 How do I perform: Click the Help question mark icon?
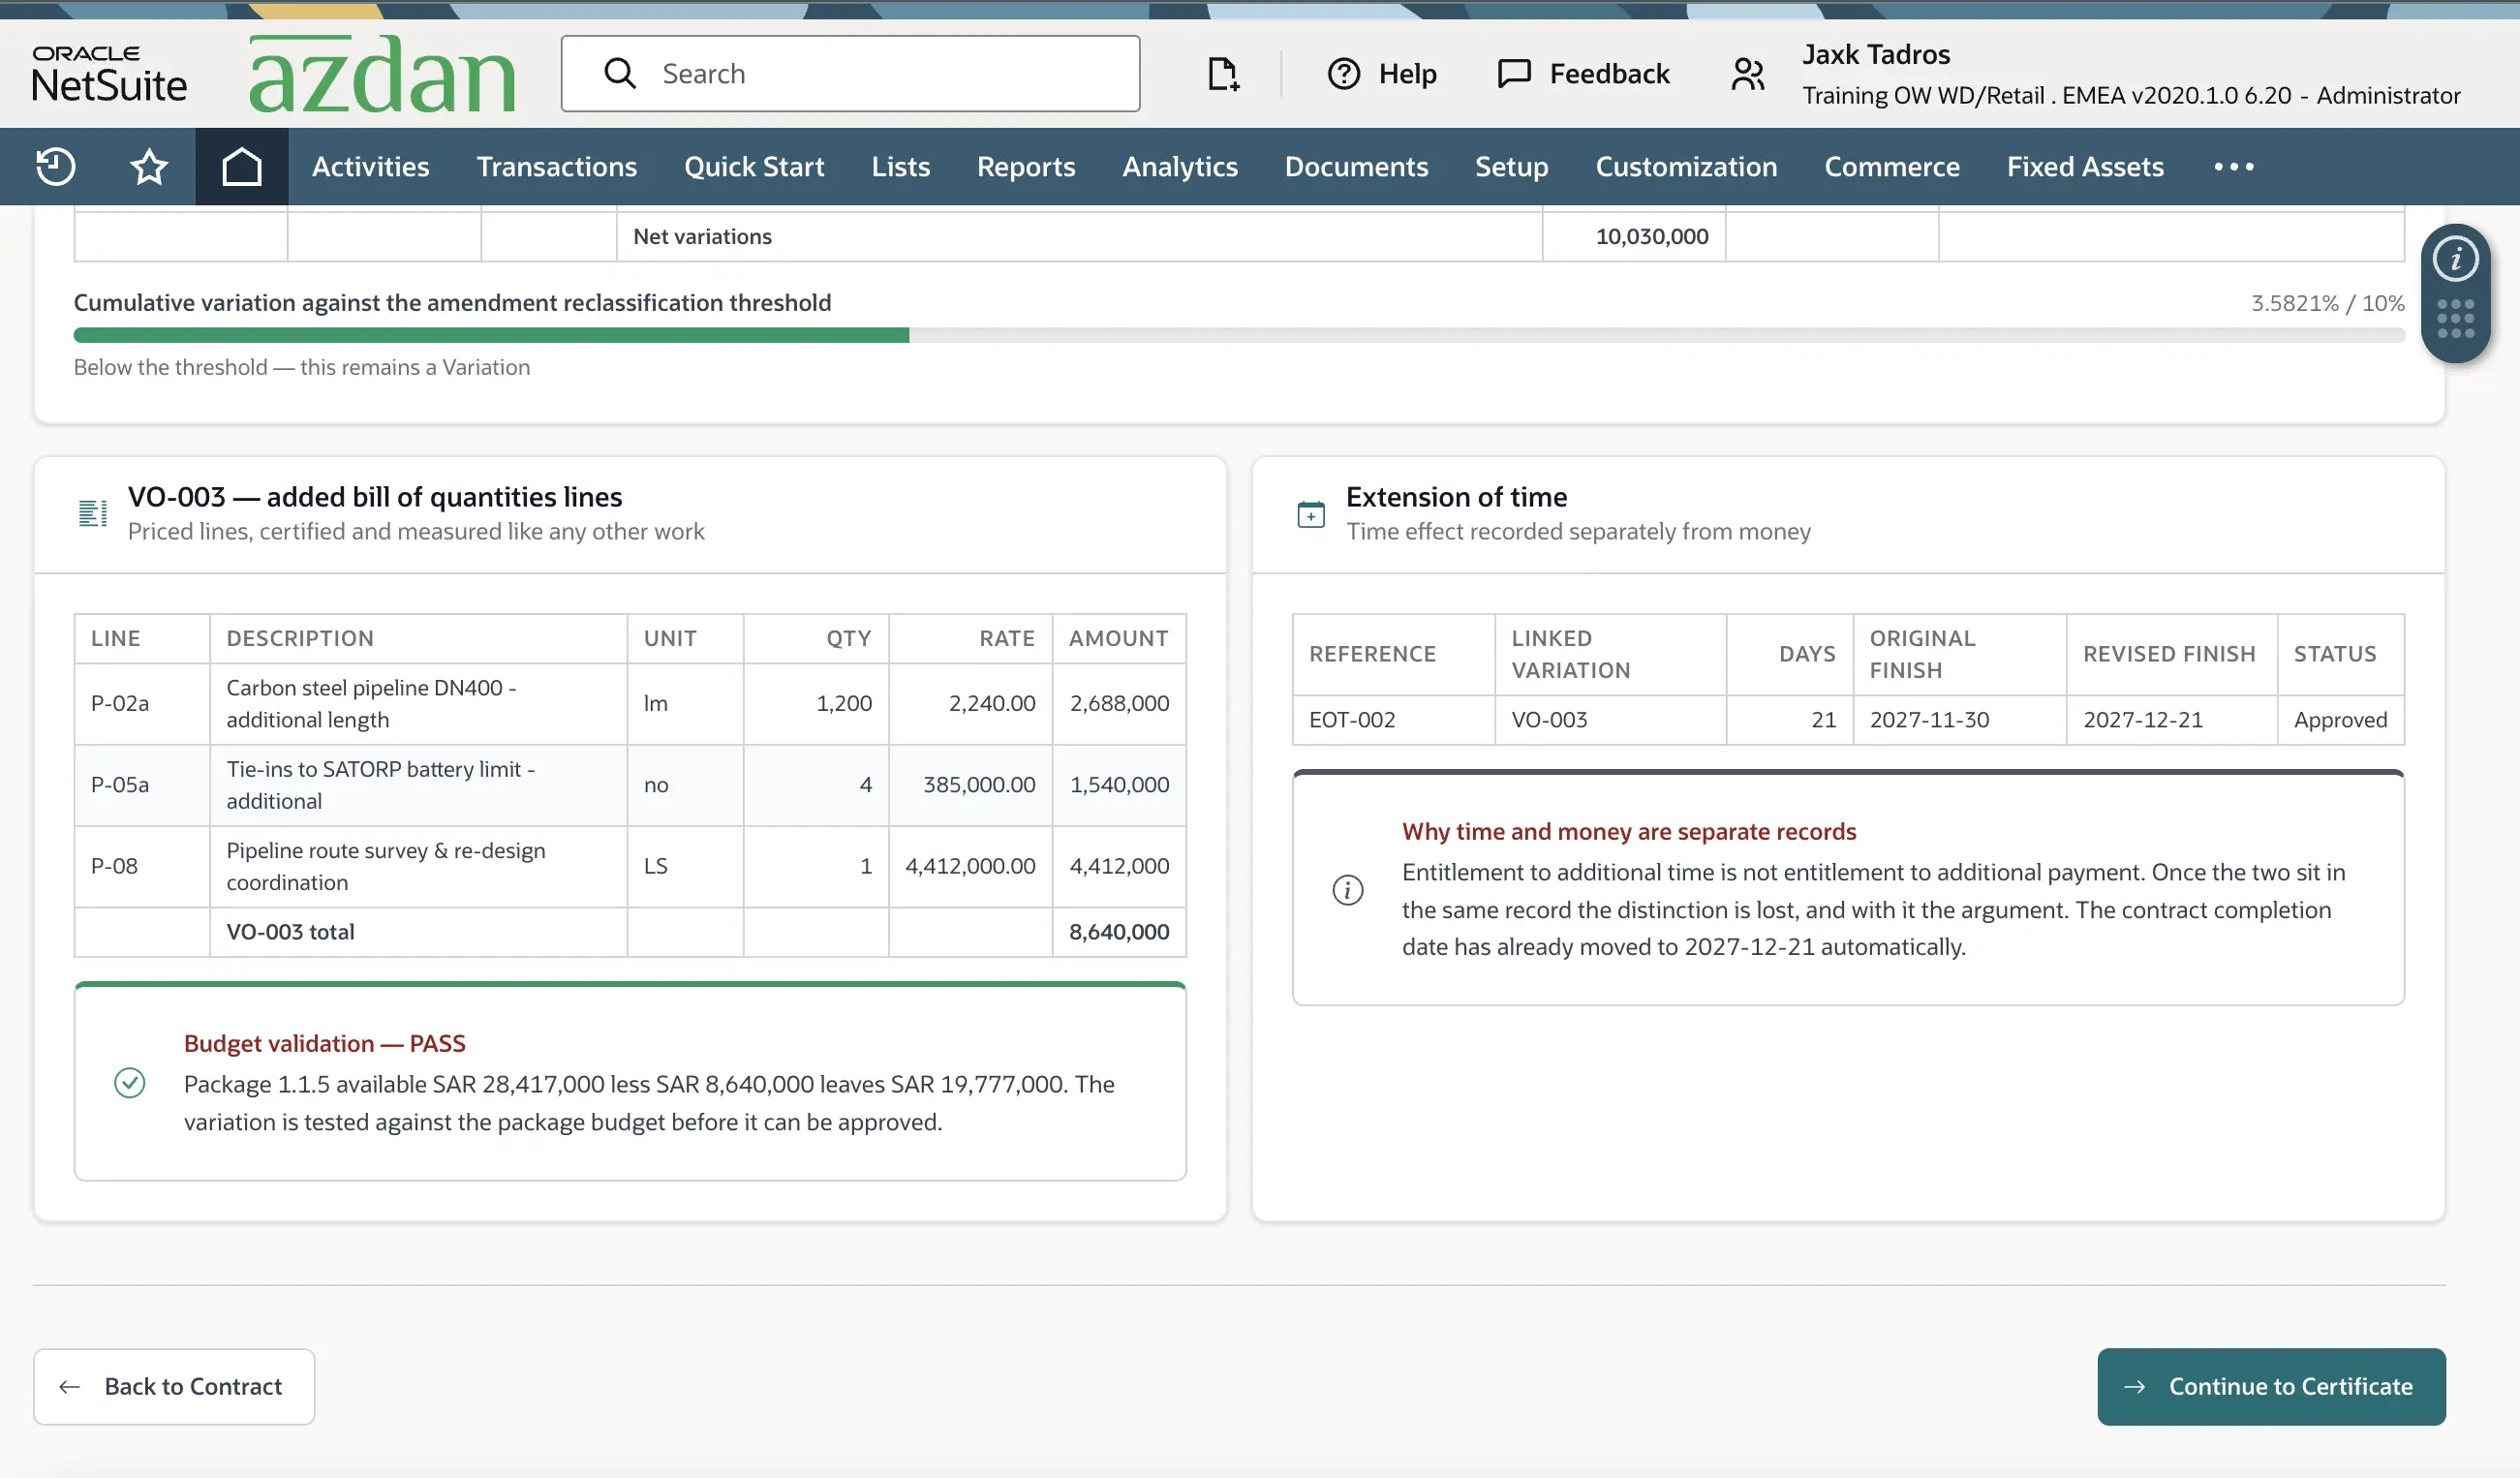1343,73
